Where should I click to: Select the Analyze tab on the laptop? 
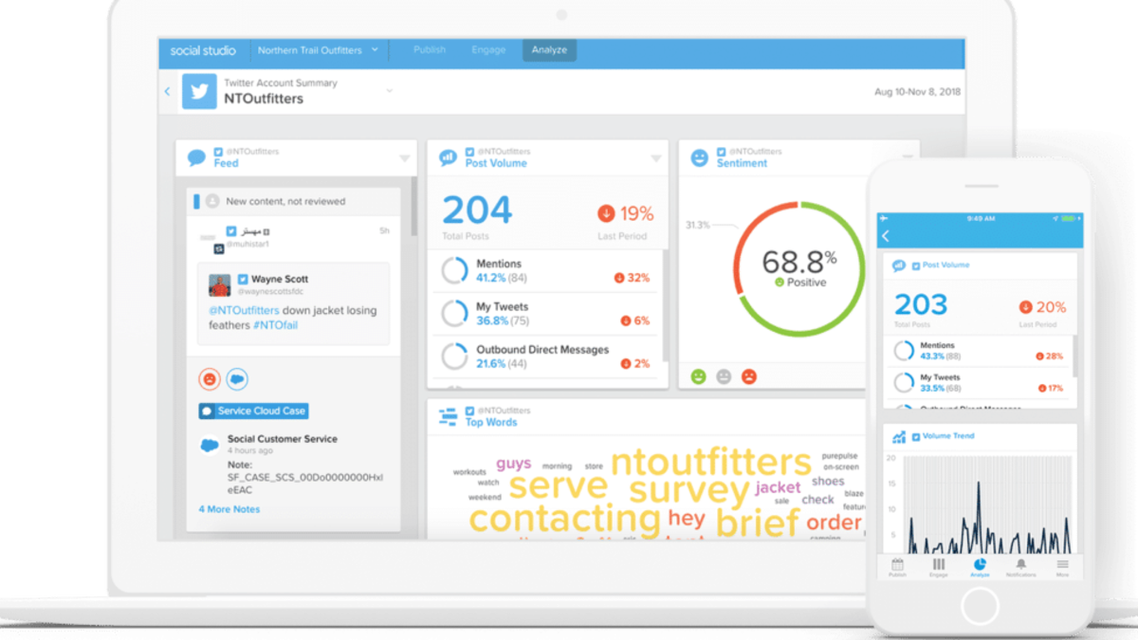tap(549, 50)
